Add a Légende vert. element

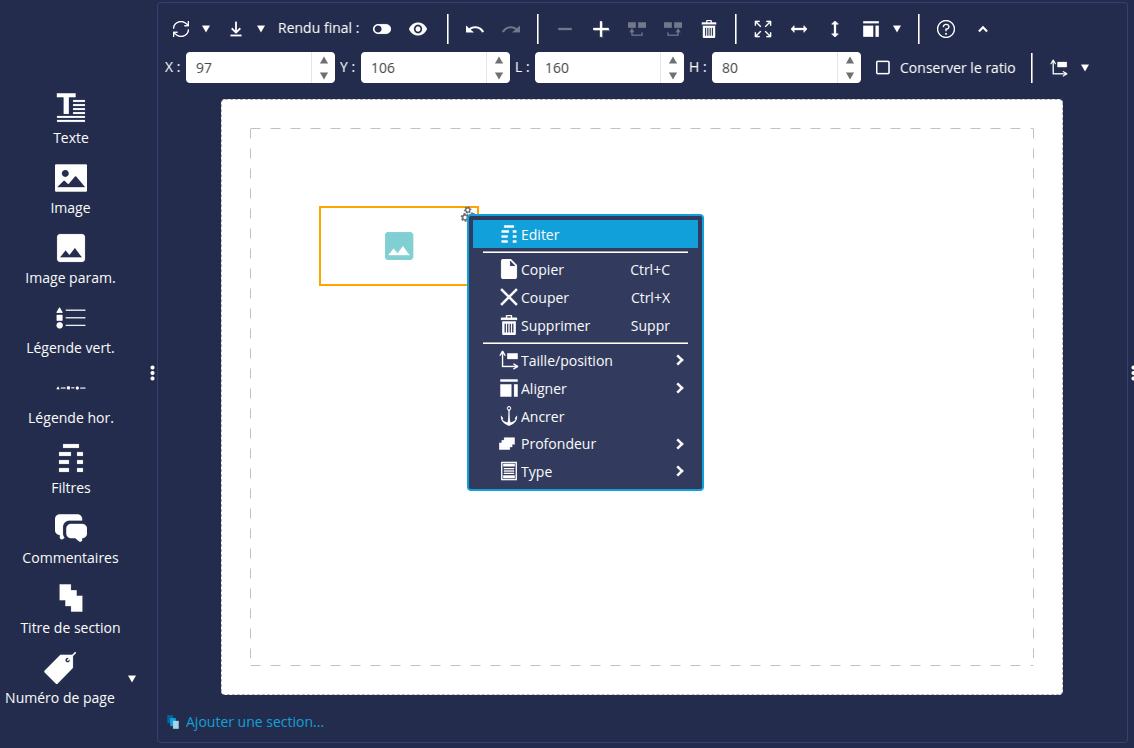click(70, 329)
